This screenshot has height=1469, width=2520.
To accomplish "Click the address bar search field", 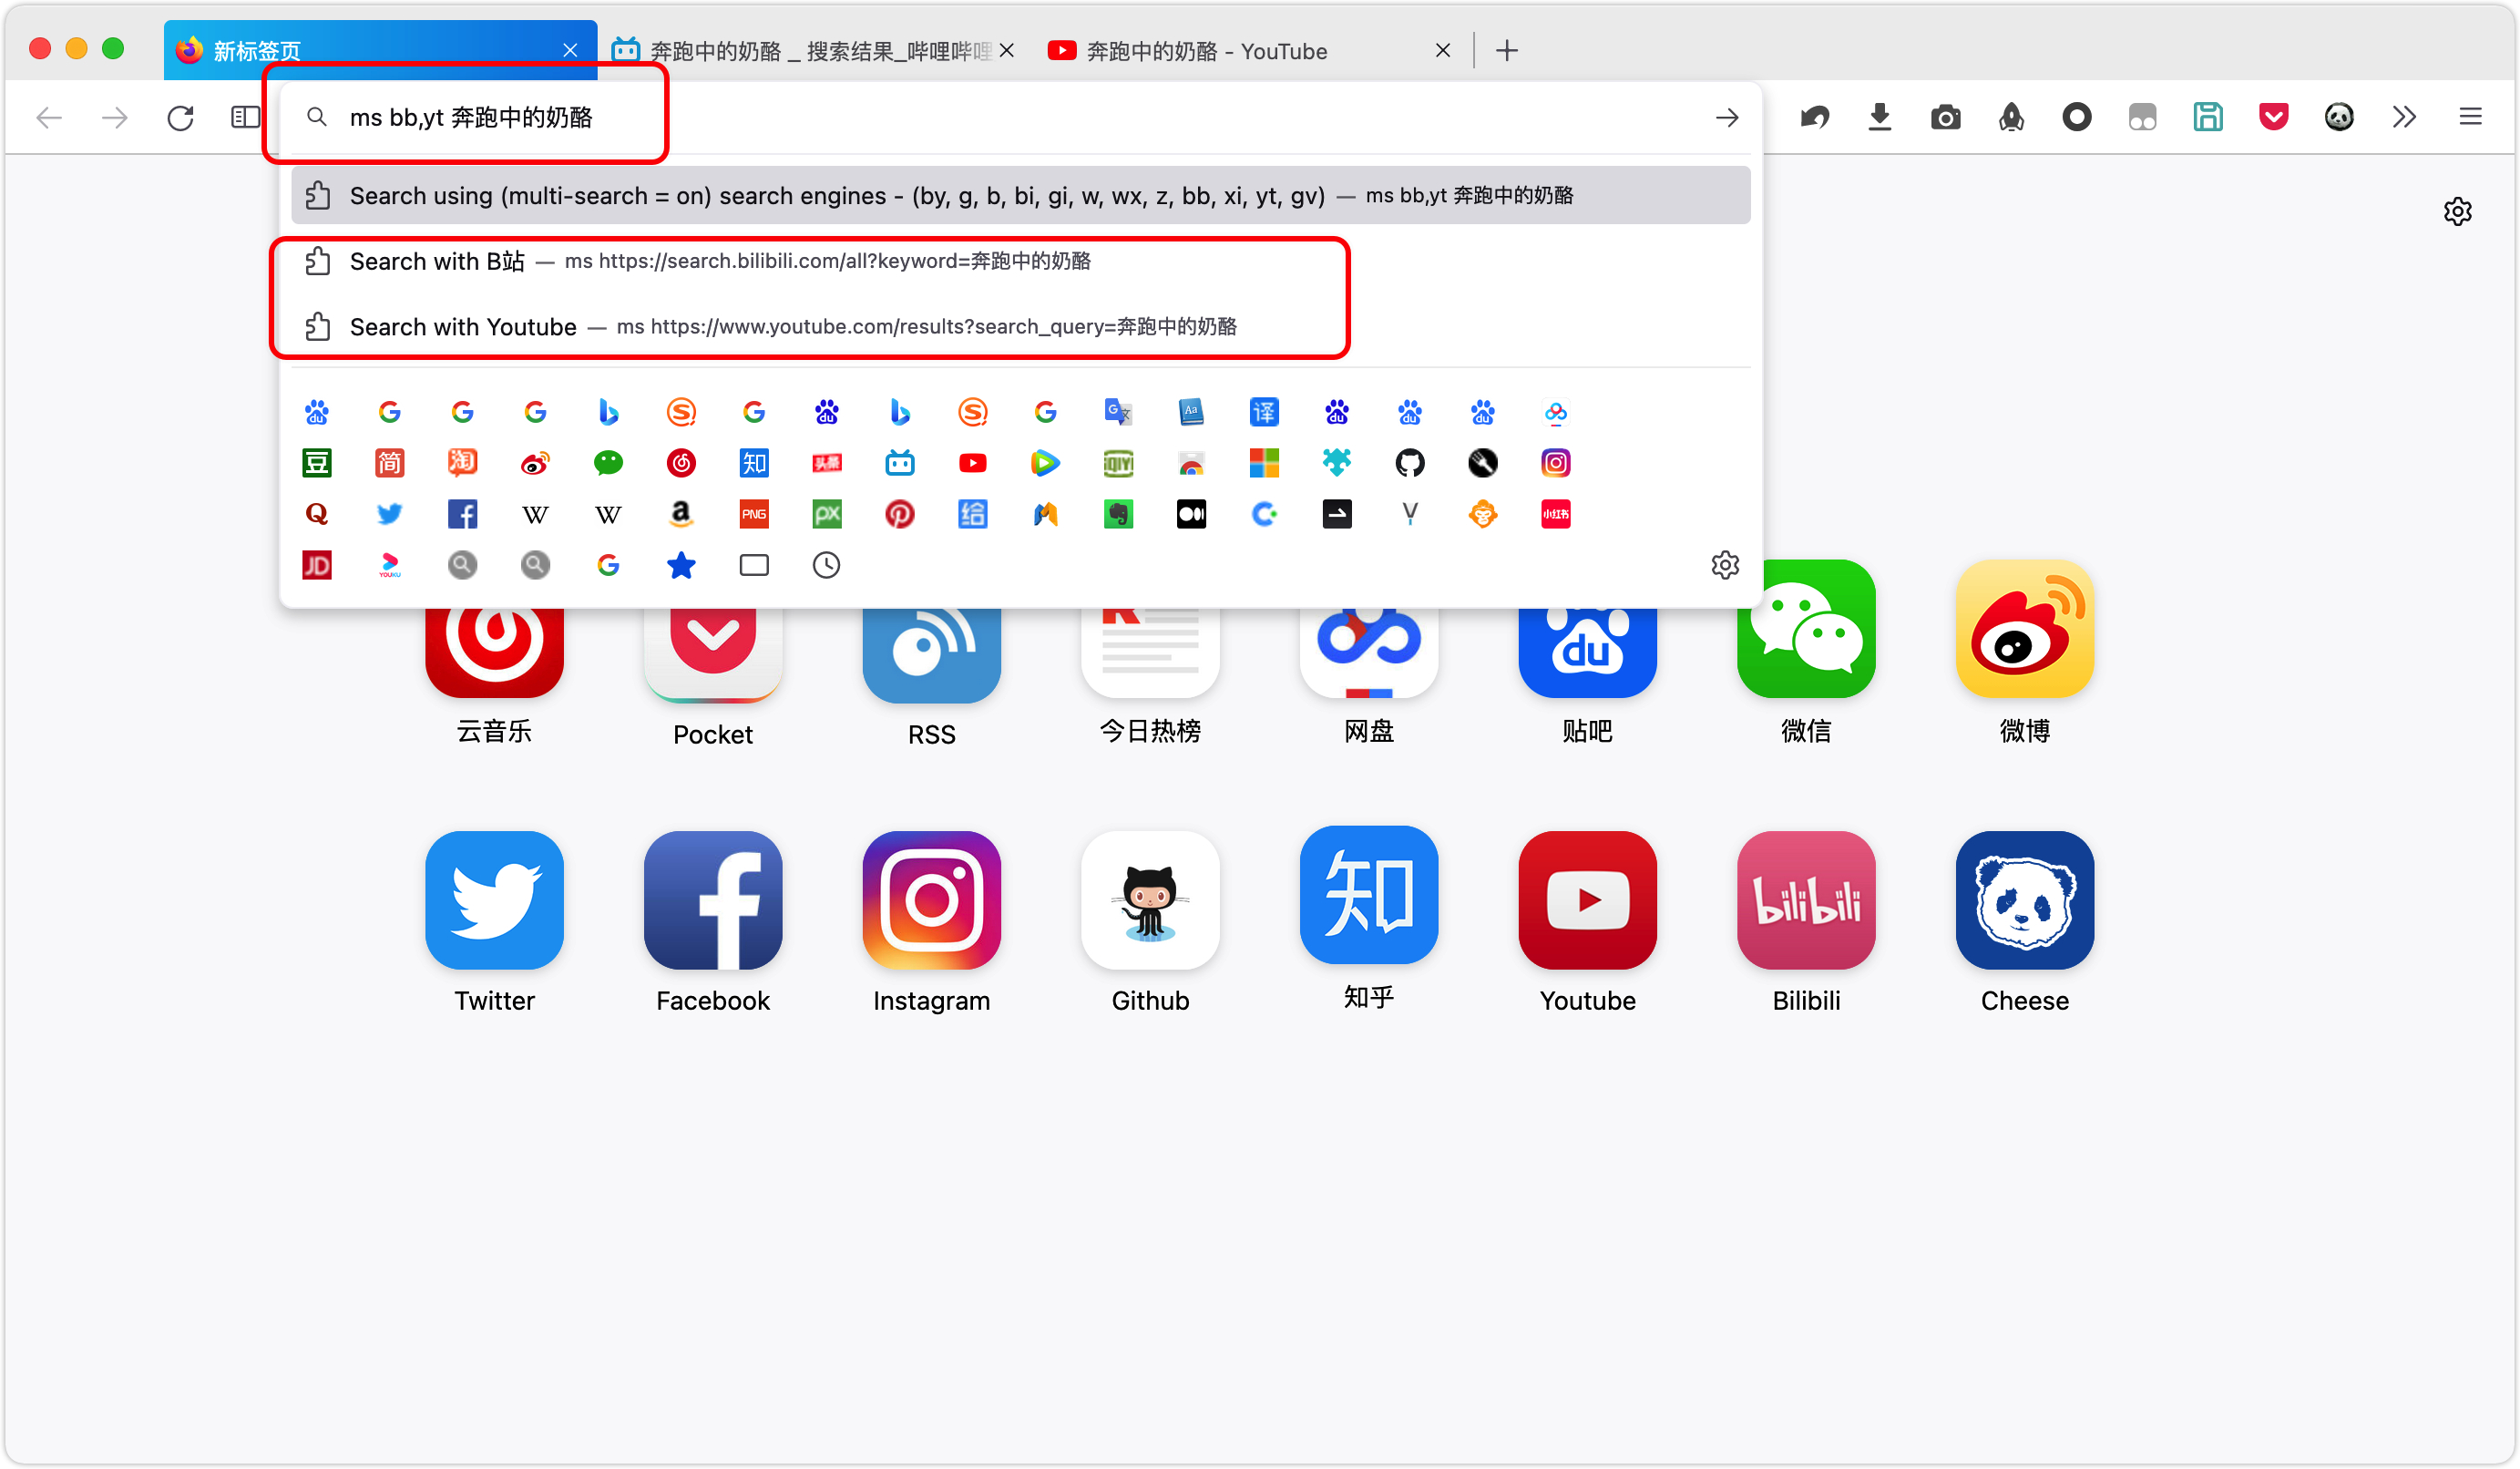I will [x=900, y=118].
